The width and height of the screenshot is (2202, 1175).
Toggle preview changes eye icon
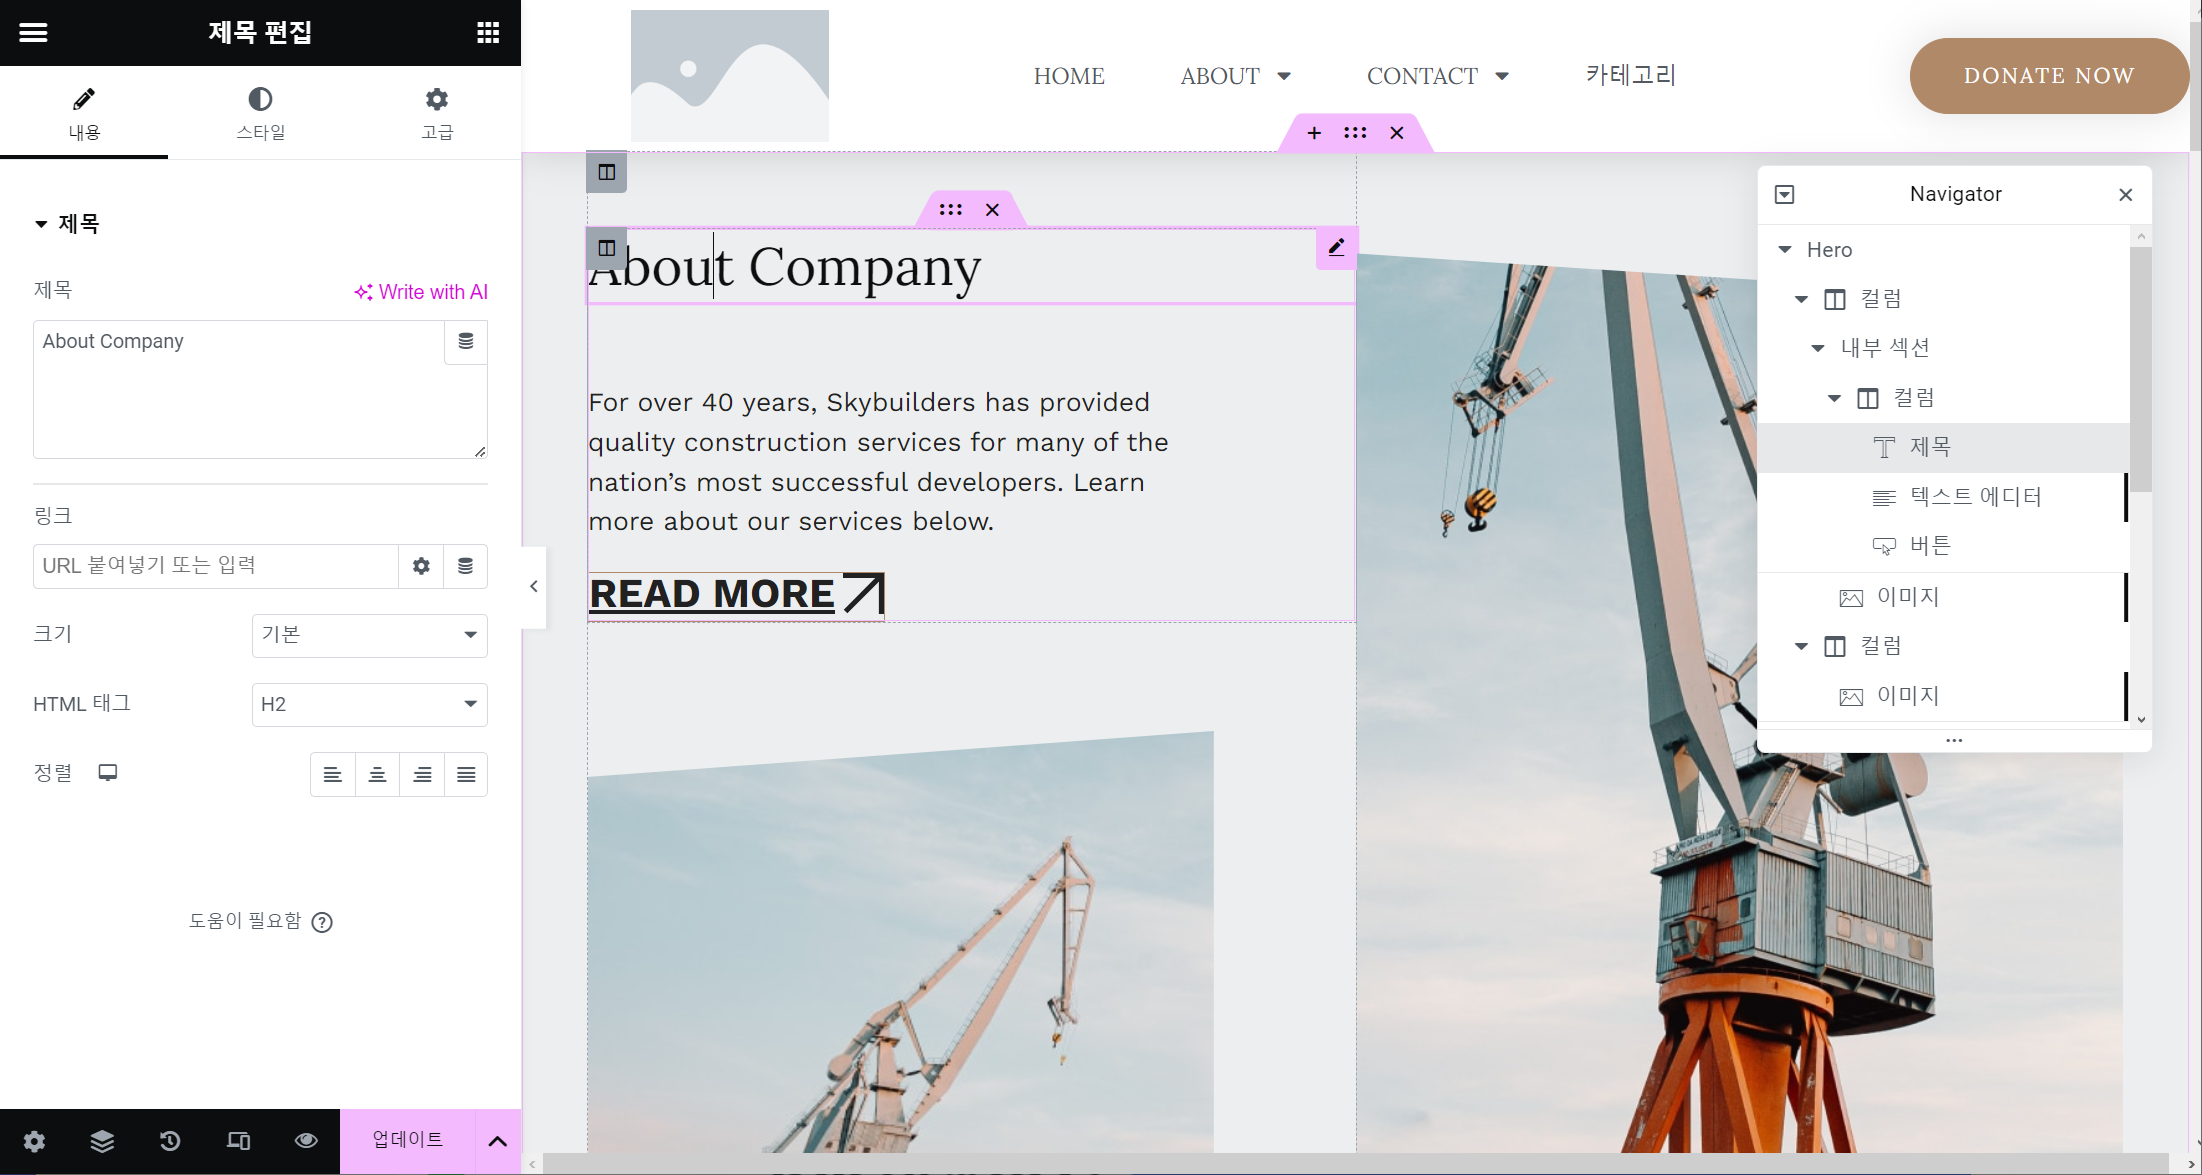[306, 1141]
